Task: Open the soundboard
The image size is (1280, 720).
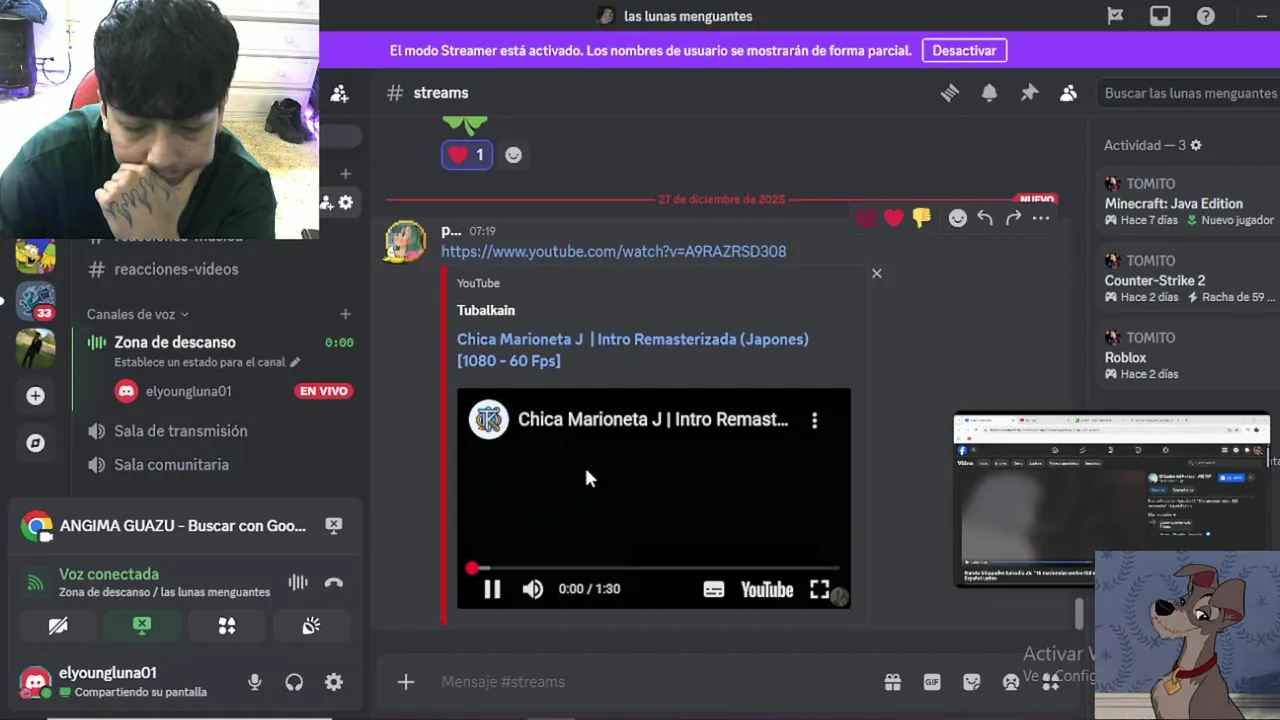Action: coord(311,626)
